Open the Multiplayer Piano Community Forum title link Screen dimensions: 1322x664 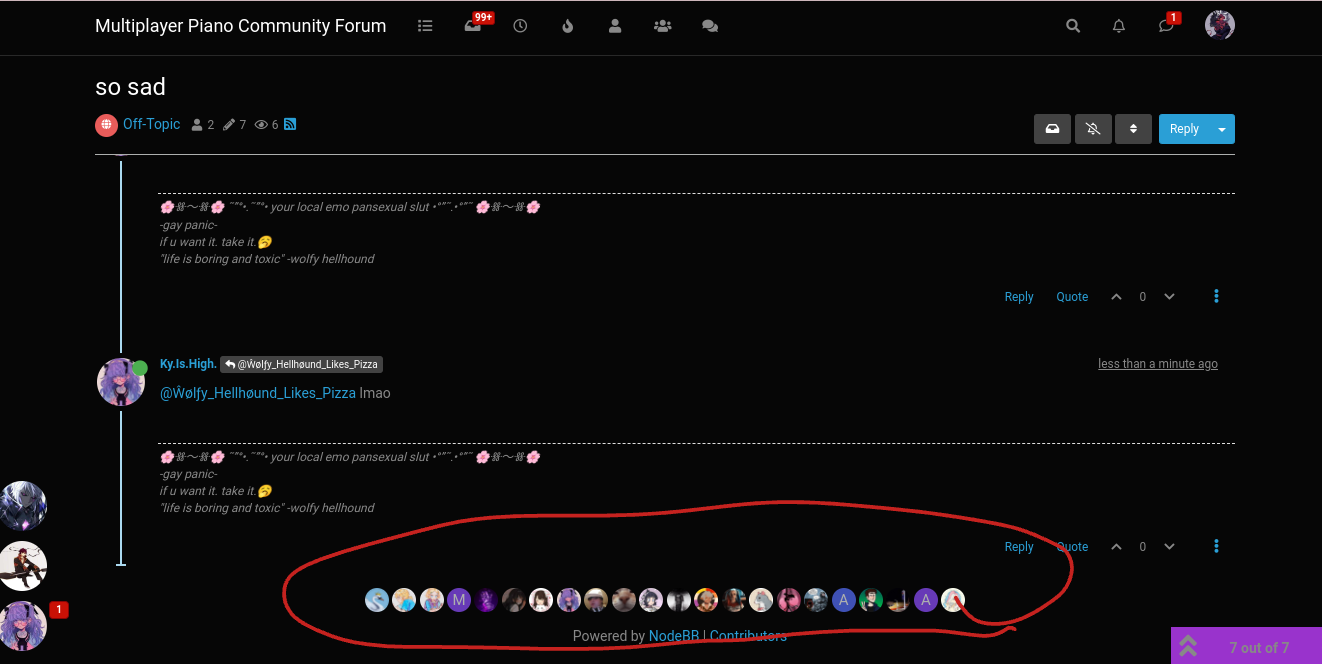(x=240, y=26)
